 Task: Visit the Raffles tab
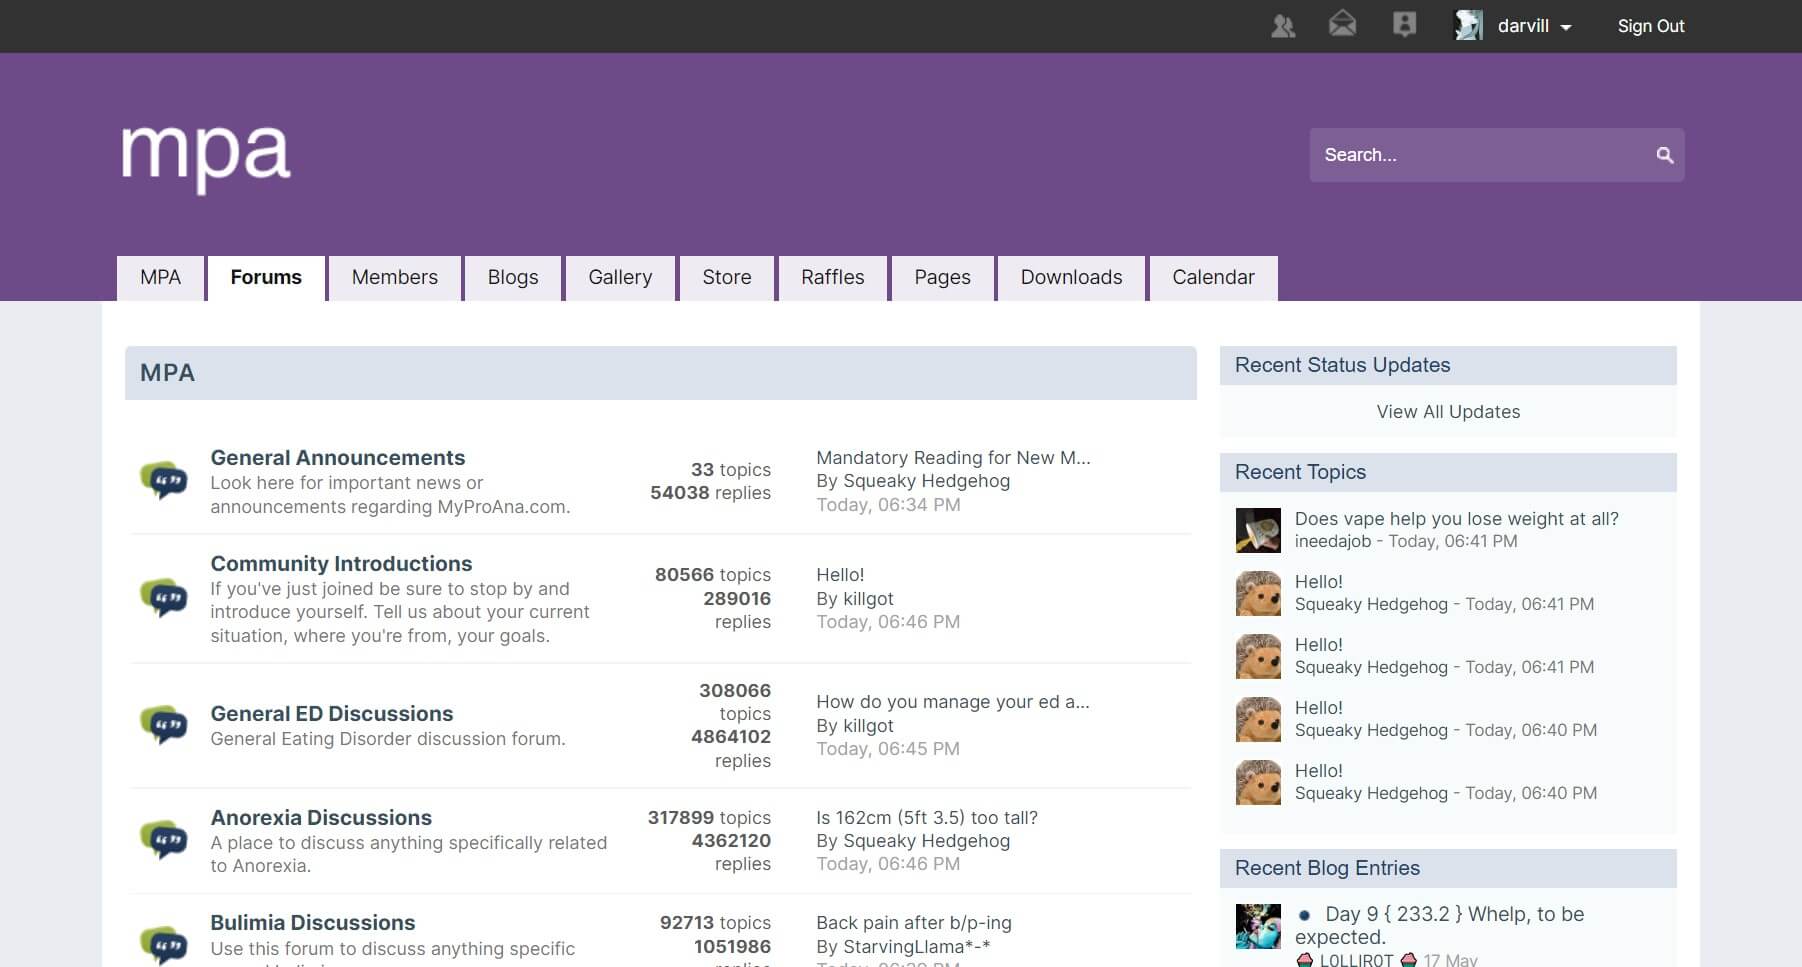click(833, 278)
